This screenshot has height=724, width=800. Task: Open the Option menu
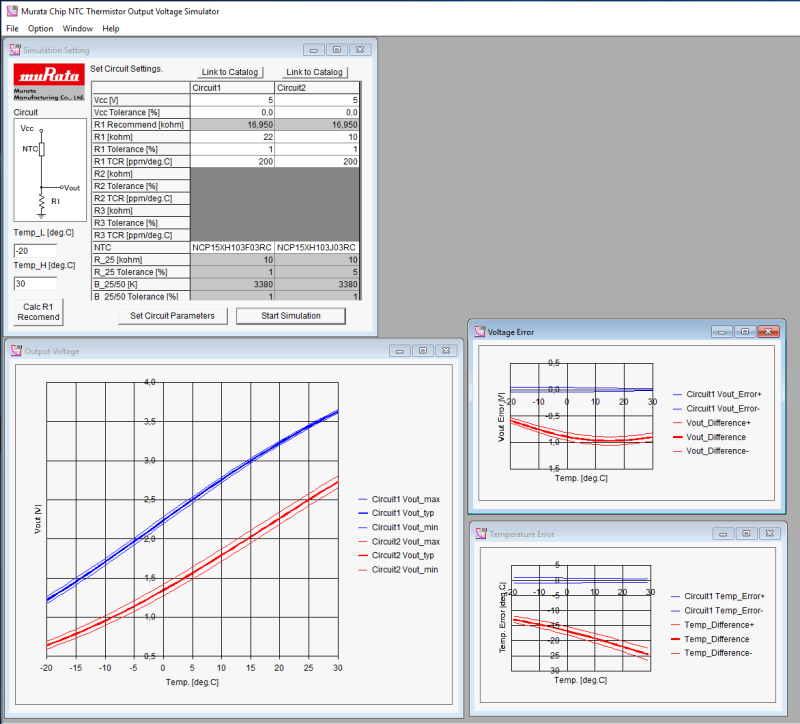coord(41,29)
